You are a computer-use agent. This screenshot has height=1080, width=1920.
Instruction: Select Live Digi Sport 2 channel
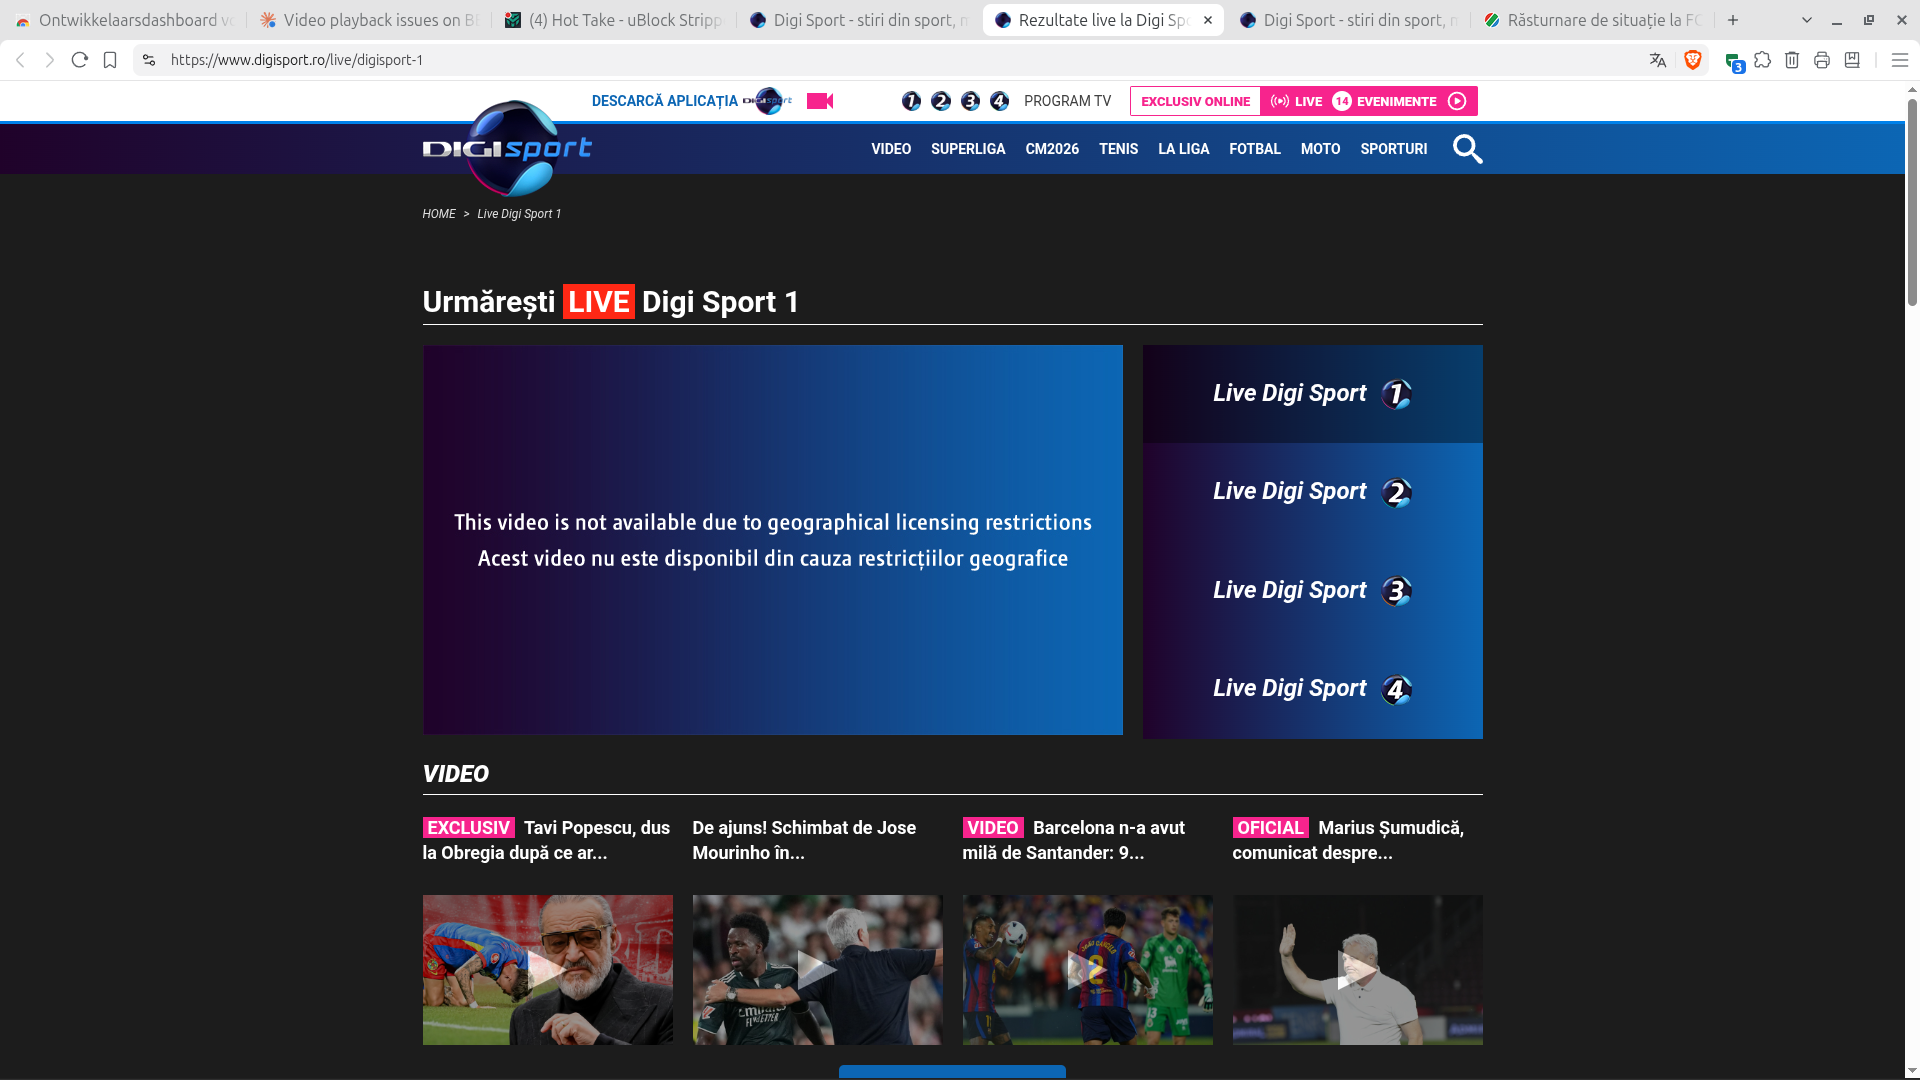(1312, 492)
